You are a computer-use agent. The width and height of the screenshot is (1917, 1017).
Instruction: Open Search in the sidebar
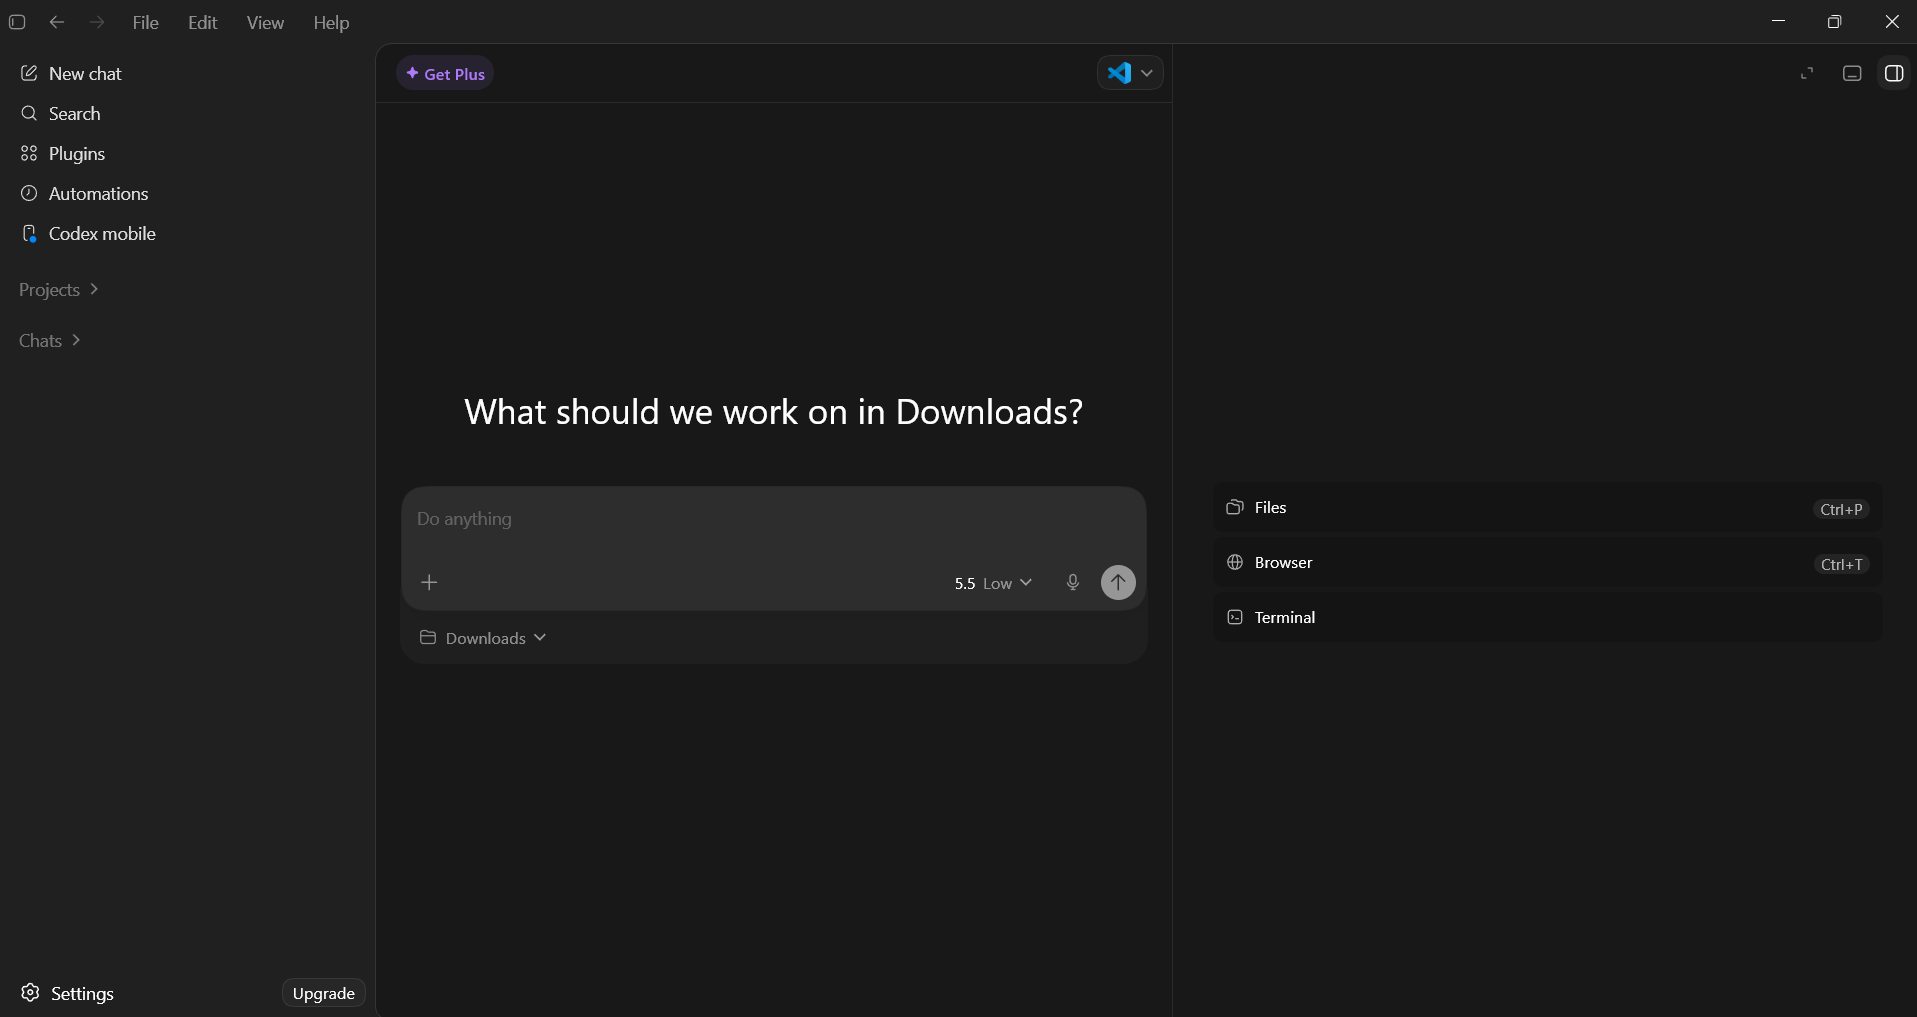(x=186, y=113)
